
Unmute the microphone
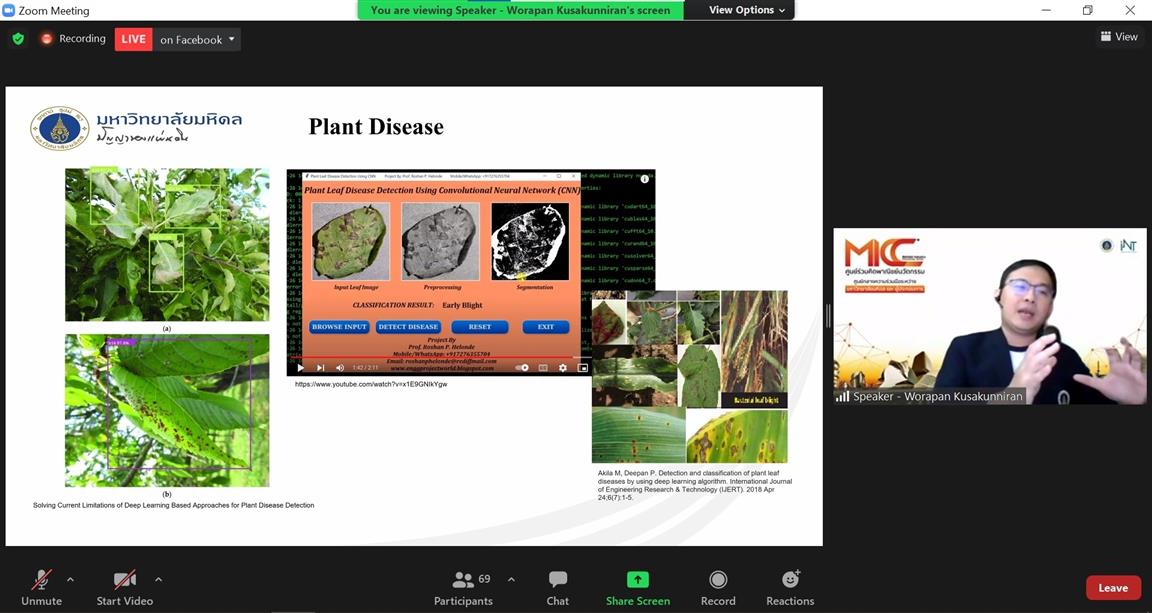(41, 588)
